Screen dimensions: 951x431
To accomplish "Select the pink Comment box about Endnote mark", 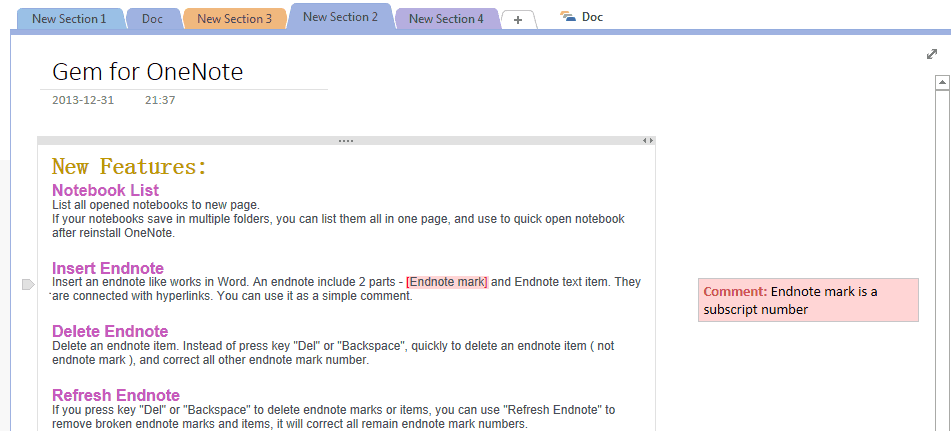I will point(808,300).
